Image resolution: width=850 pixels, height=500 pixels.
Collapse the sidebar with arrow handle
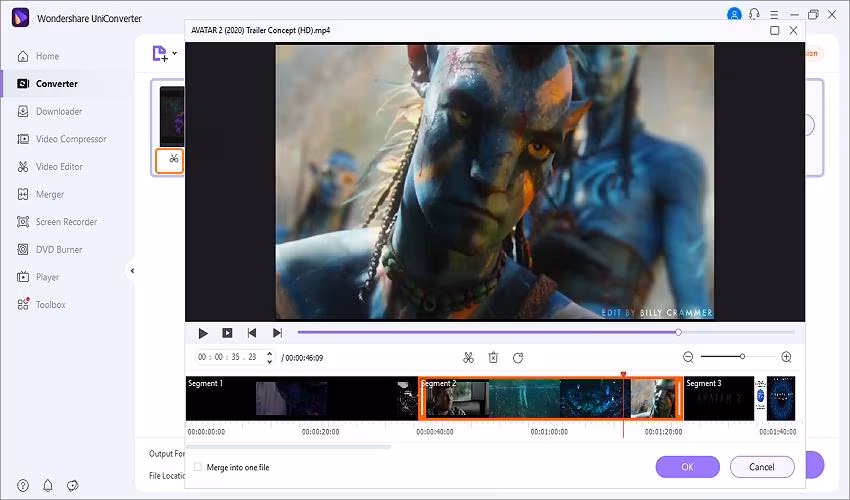click(x=132, y=271)
